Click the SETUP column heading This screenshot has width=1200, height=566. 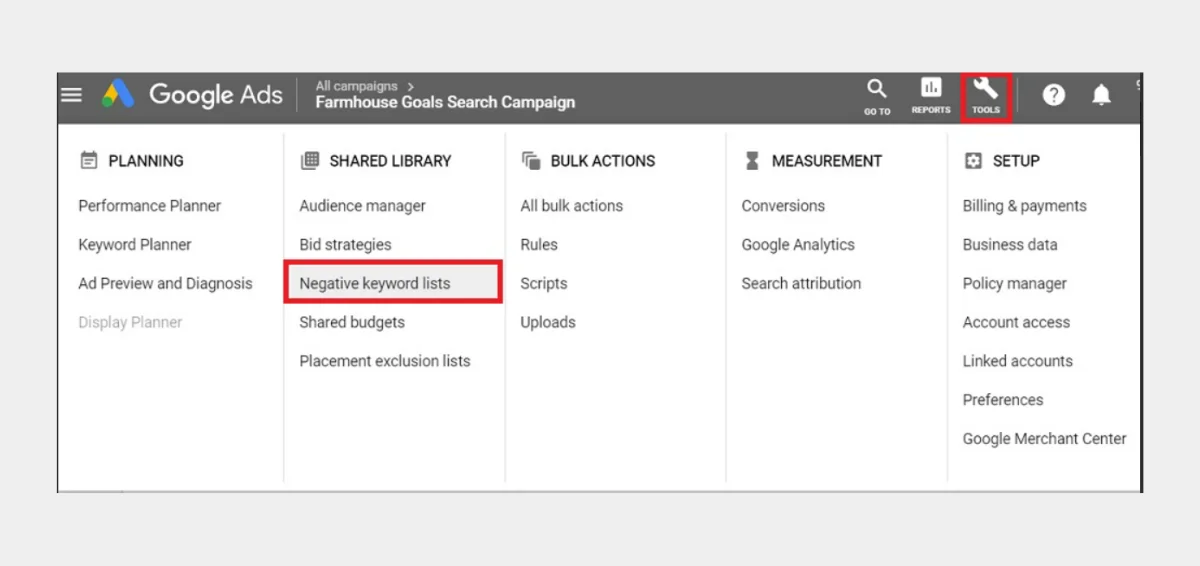1016,161
